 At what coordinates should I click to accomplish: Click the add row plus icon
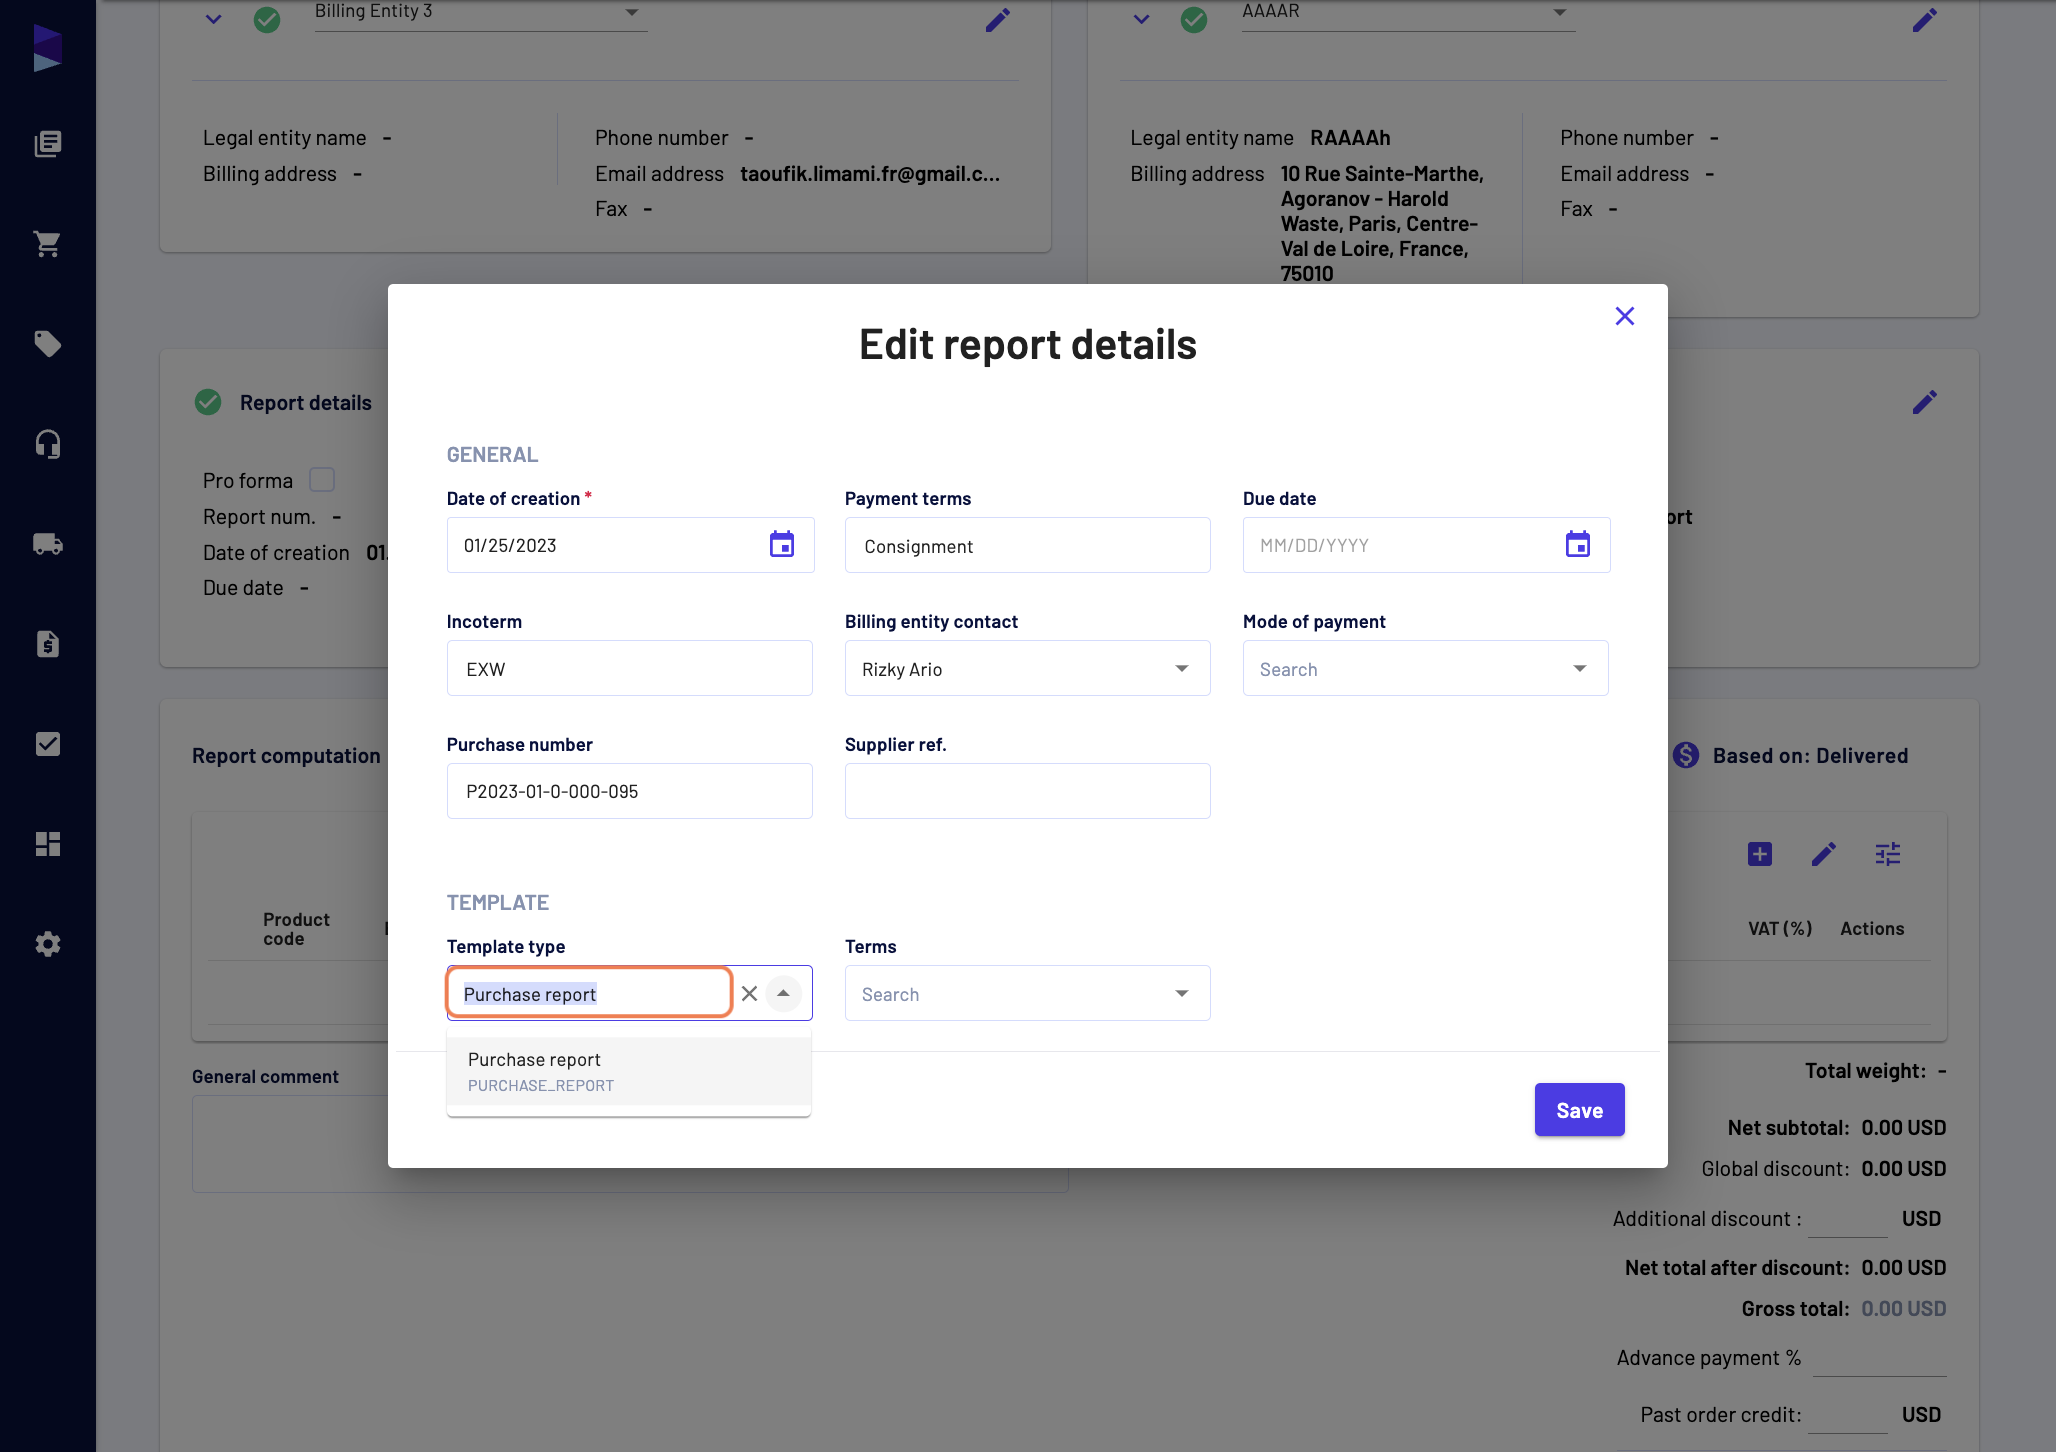[x=1760, y=854]
